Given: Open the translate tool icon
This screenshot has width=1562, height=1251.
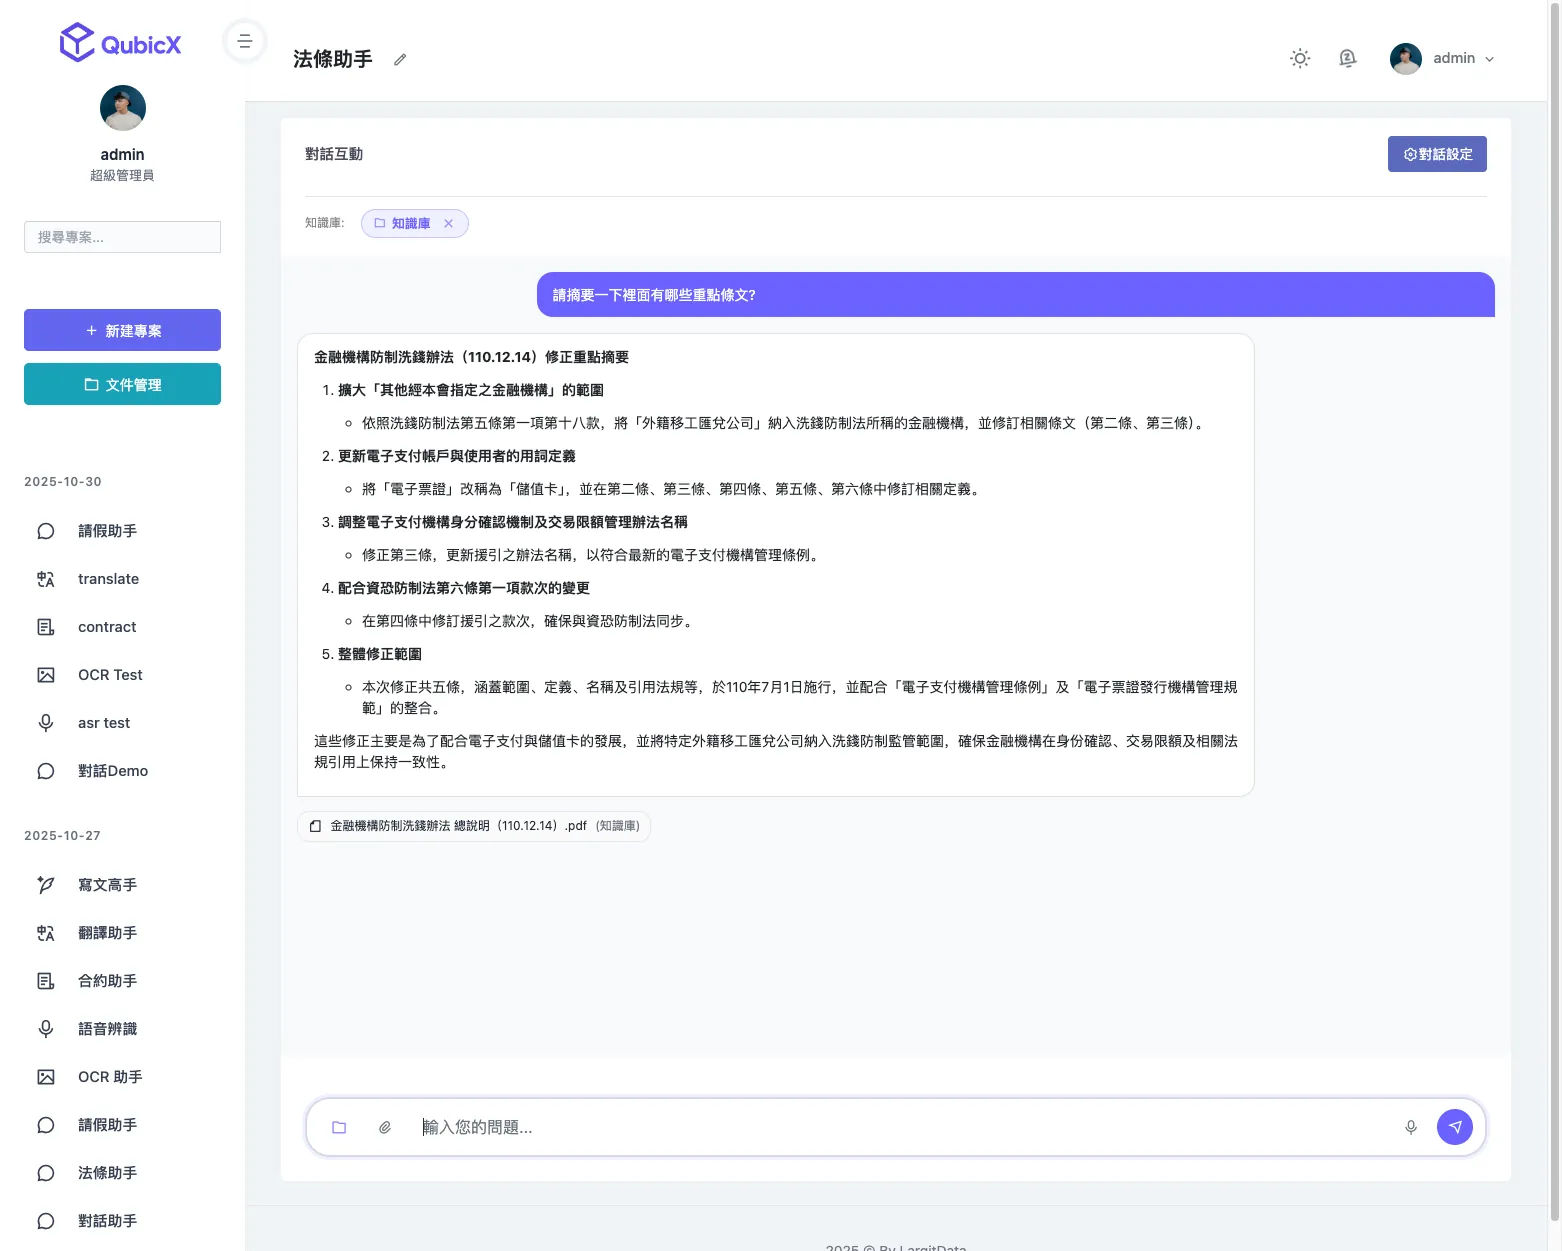Looking at the screenshot, I should [45, 578].
